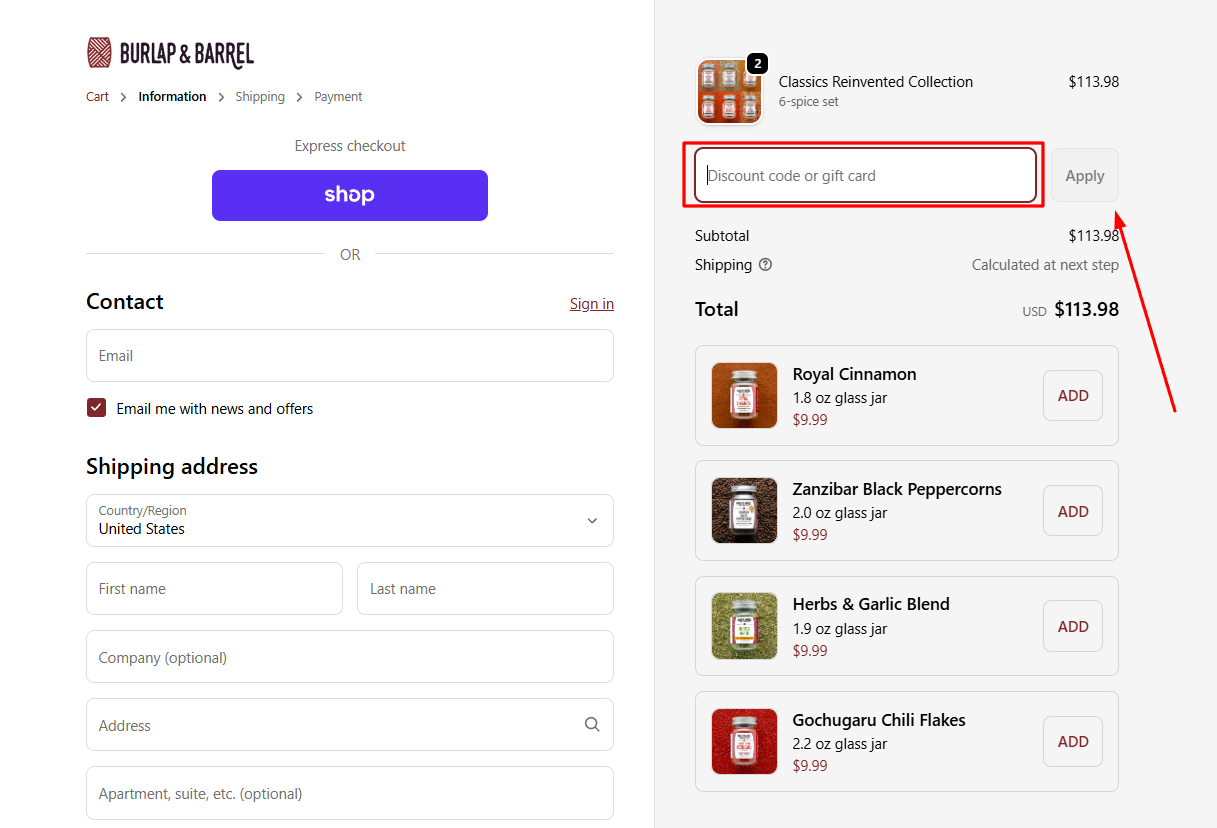Click the Zanzibar Black Peppercorns jar image
Viewport: 1217px width, 828px height.
coord(744,510)
